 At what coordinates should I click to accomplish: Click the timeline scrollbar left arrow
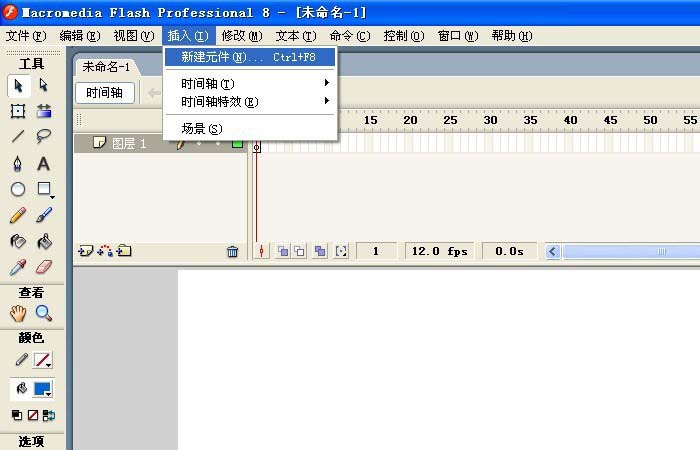click(x=553, y=252)
